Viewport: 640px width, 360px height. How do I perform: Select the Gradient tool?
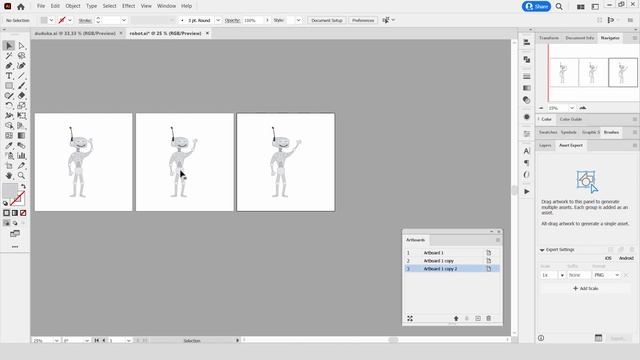click(21, 136)
